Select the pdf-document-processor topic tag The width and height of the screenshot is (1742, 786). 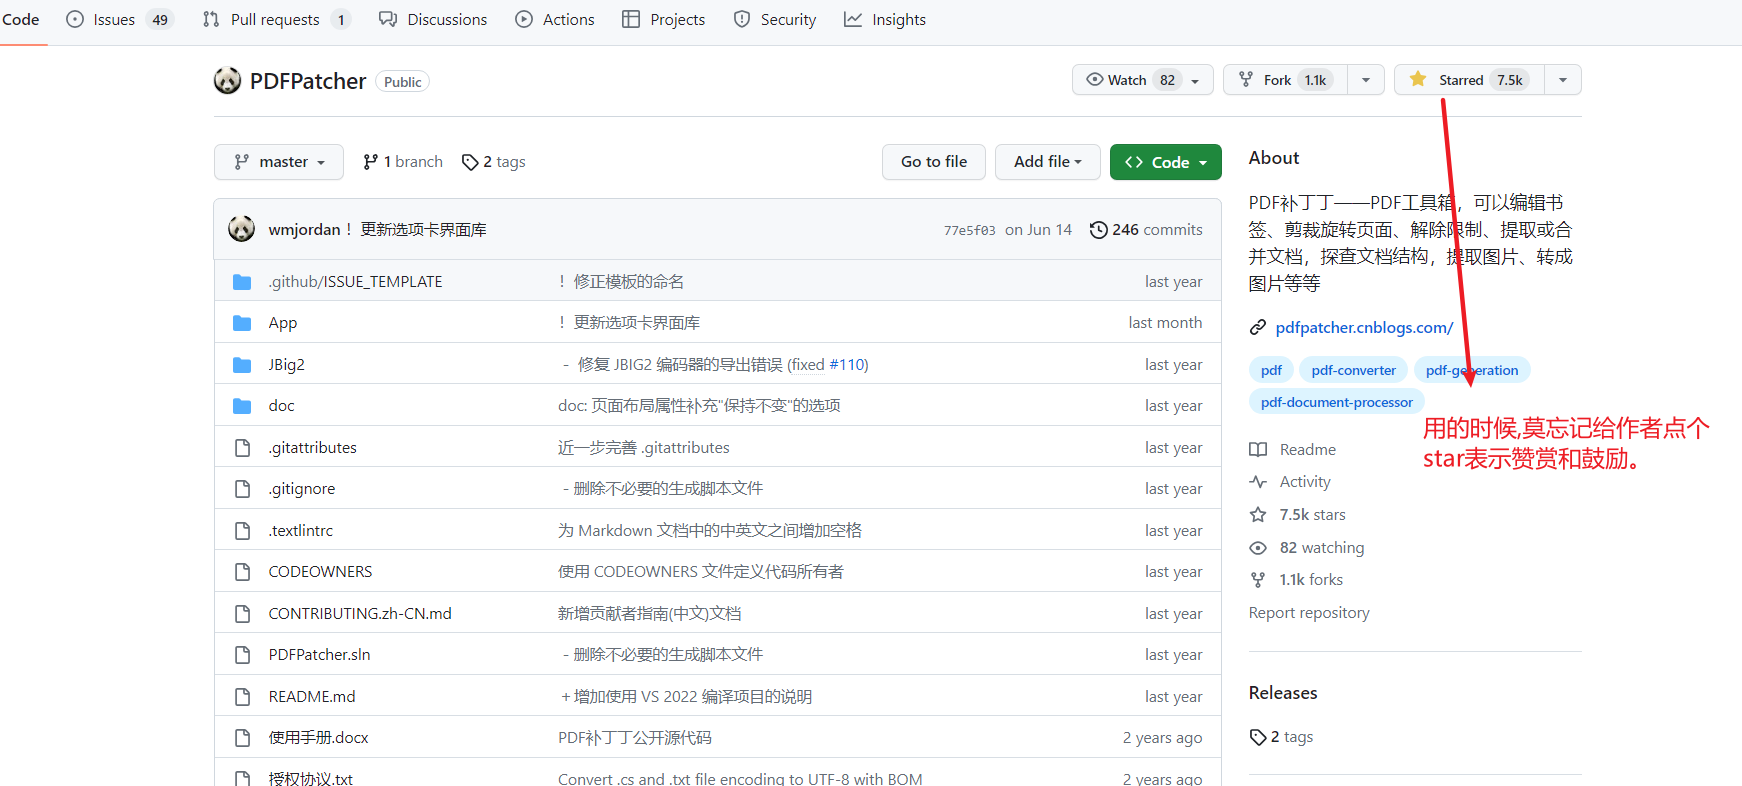point(1336,402)
